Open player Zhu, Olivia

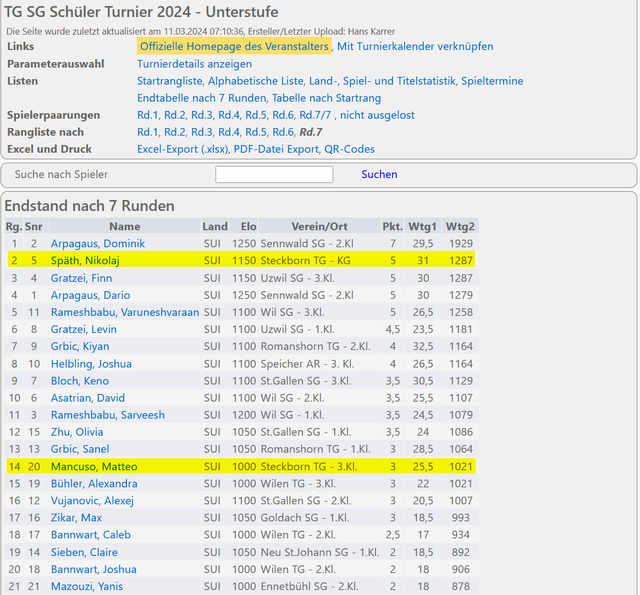coord(77,432)
